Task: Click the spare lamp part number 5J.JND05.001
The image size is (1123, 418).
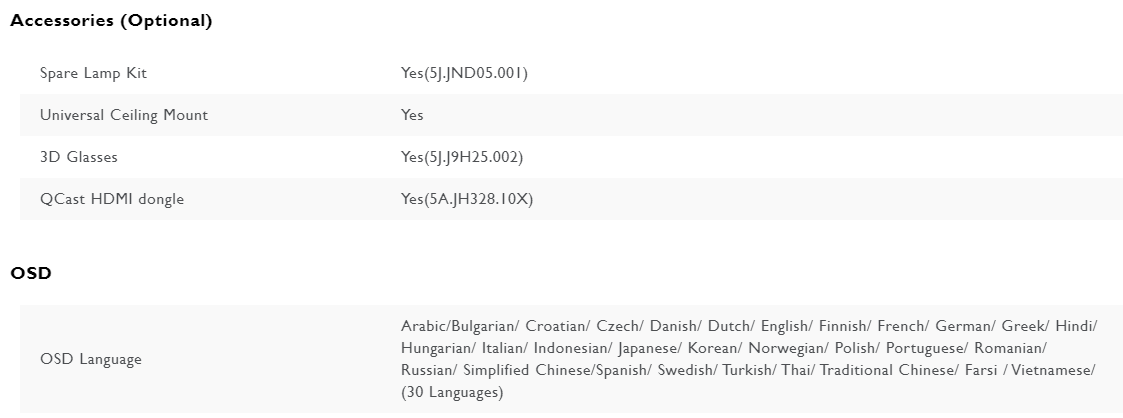Action: pos(475,73)
